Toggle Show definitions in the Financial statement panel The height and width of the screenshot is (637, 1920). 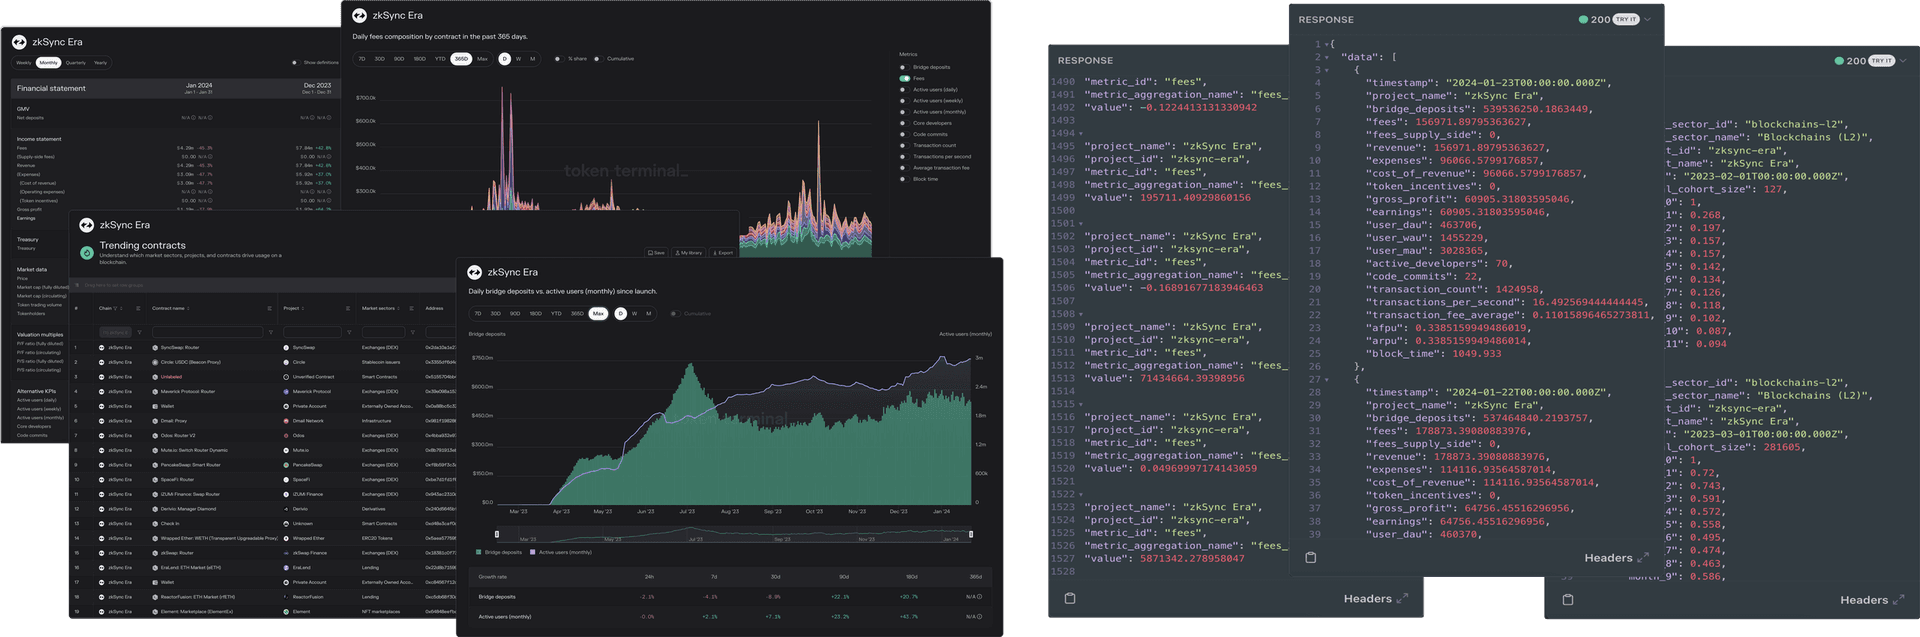[295, 62]
